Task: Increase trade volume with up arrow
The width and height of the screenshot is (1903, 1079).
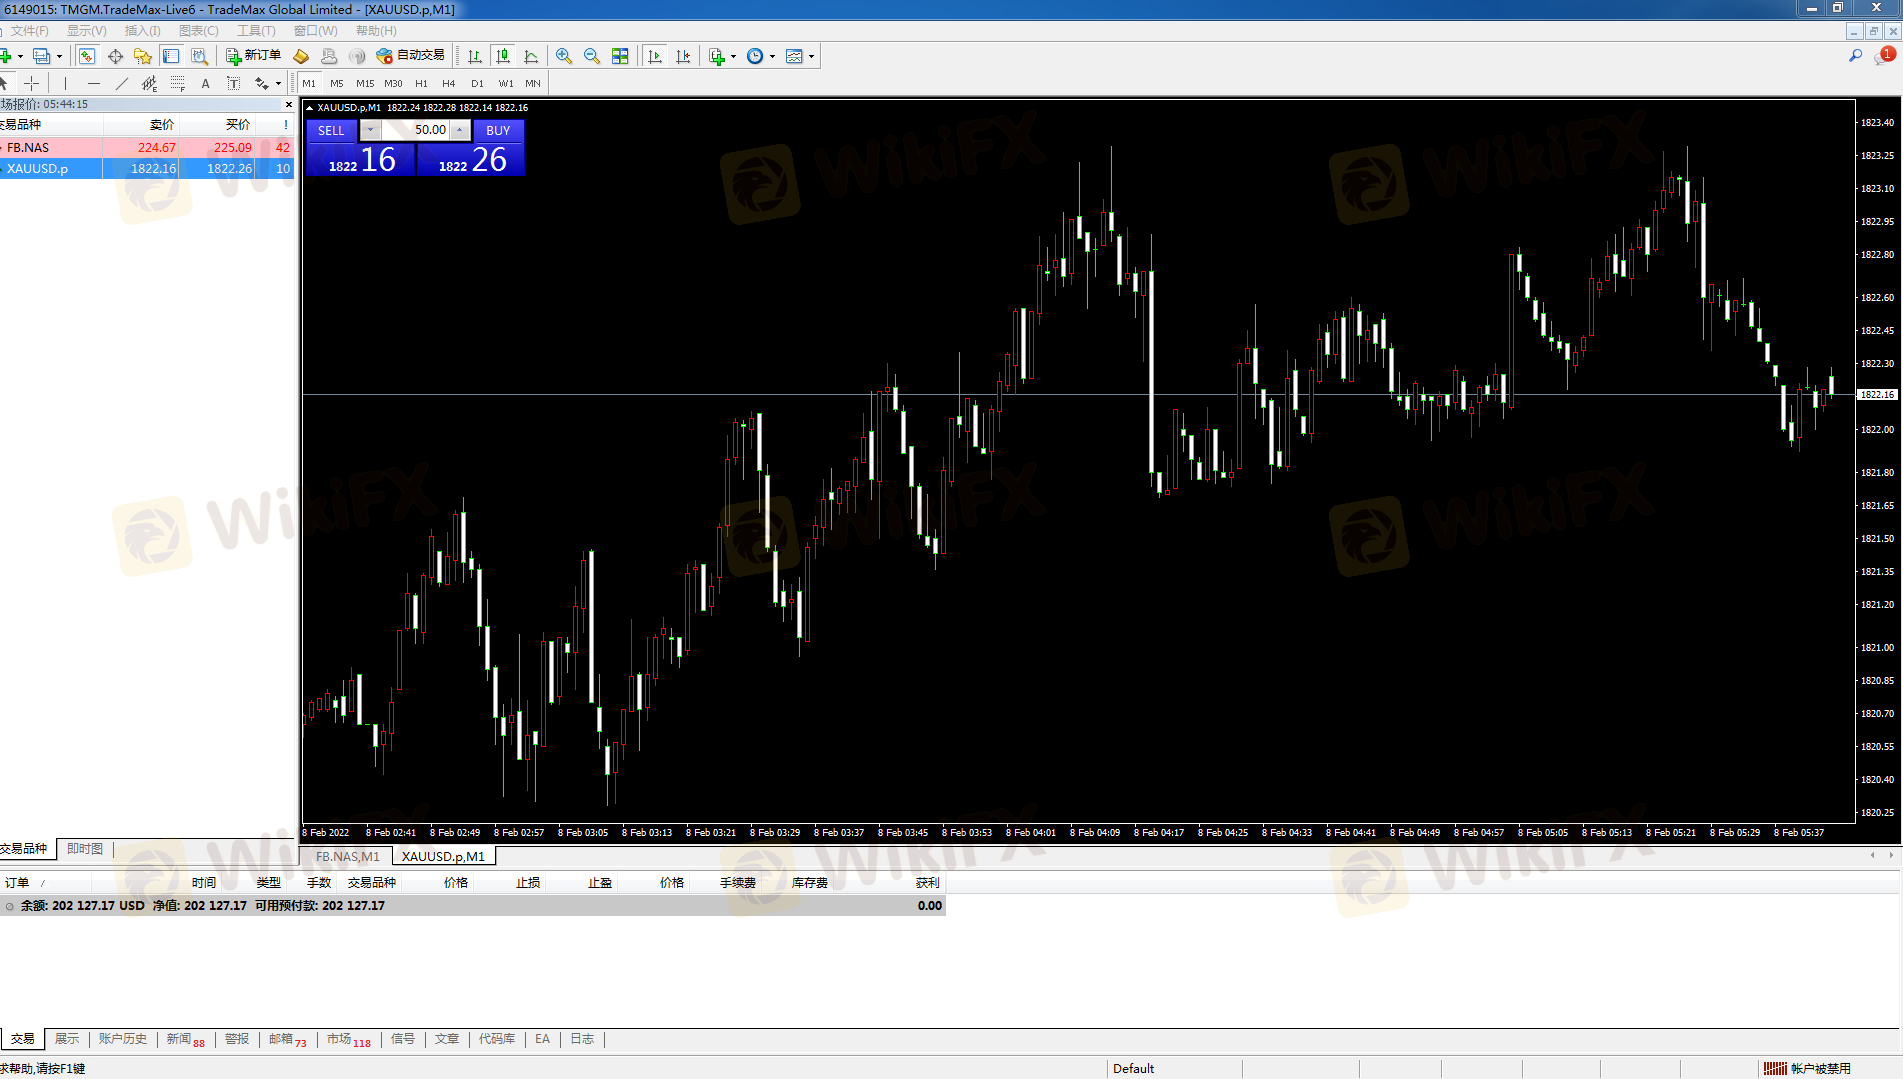Action: 460,130
